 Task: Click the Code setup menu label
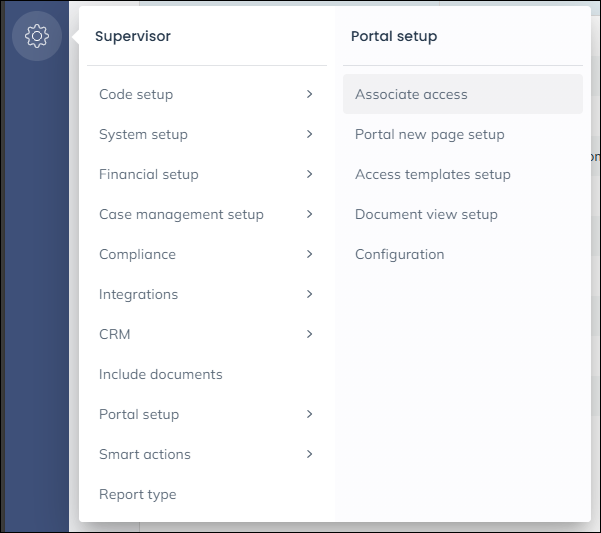(136, 94)
